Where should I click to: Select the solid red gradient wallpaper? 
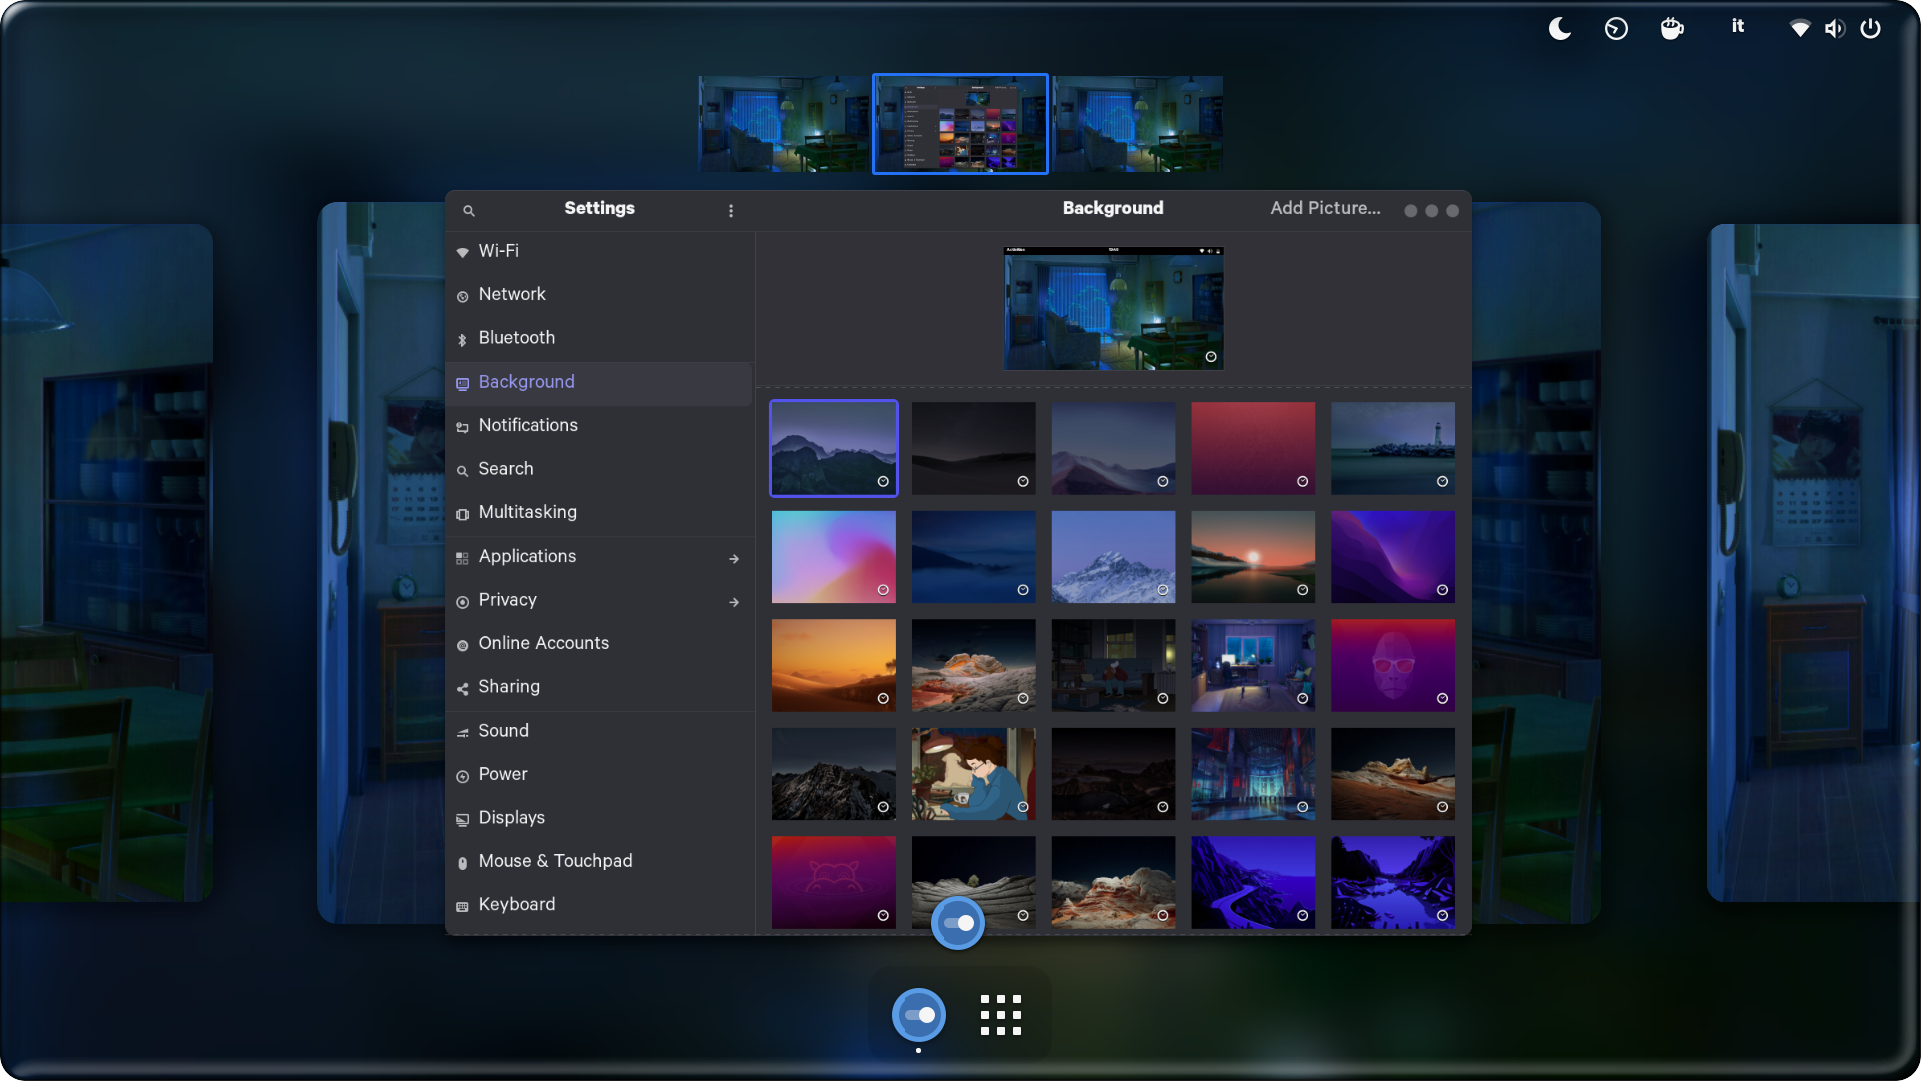point(1252,447)
